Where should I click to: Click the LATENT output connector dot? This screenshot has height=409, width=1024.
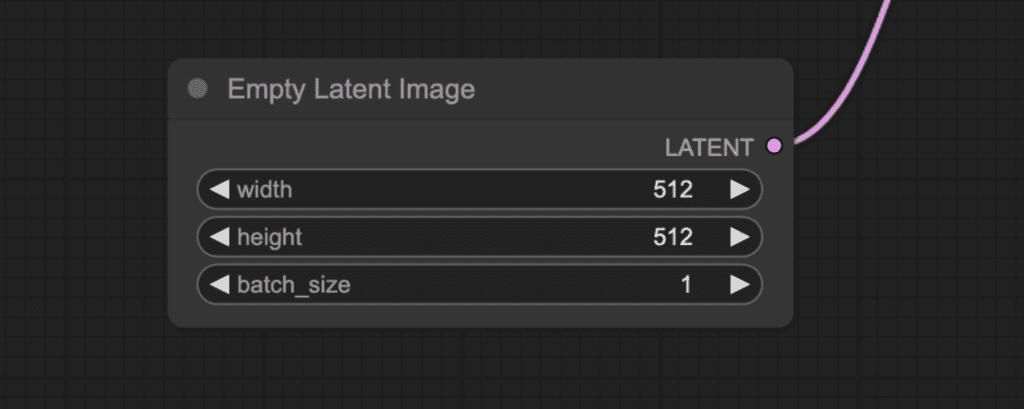(774, 146)
